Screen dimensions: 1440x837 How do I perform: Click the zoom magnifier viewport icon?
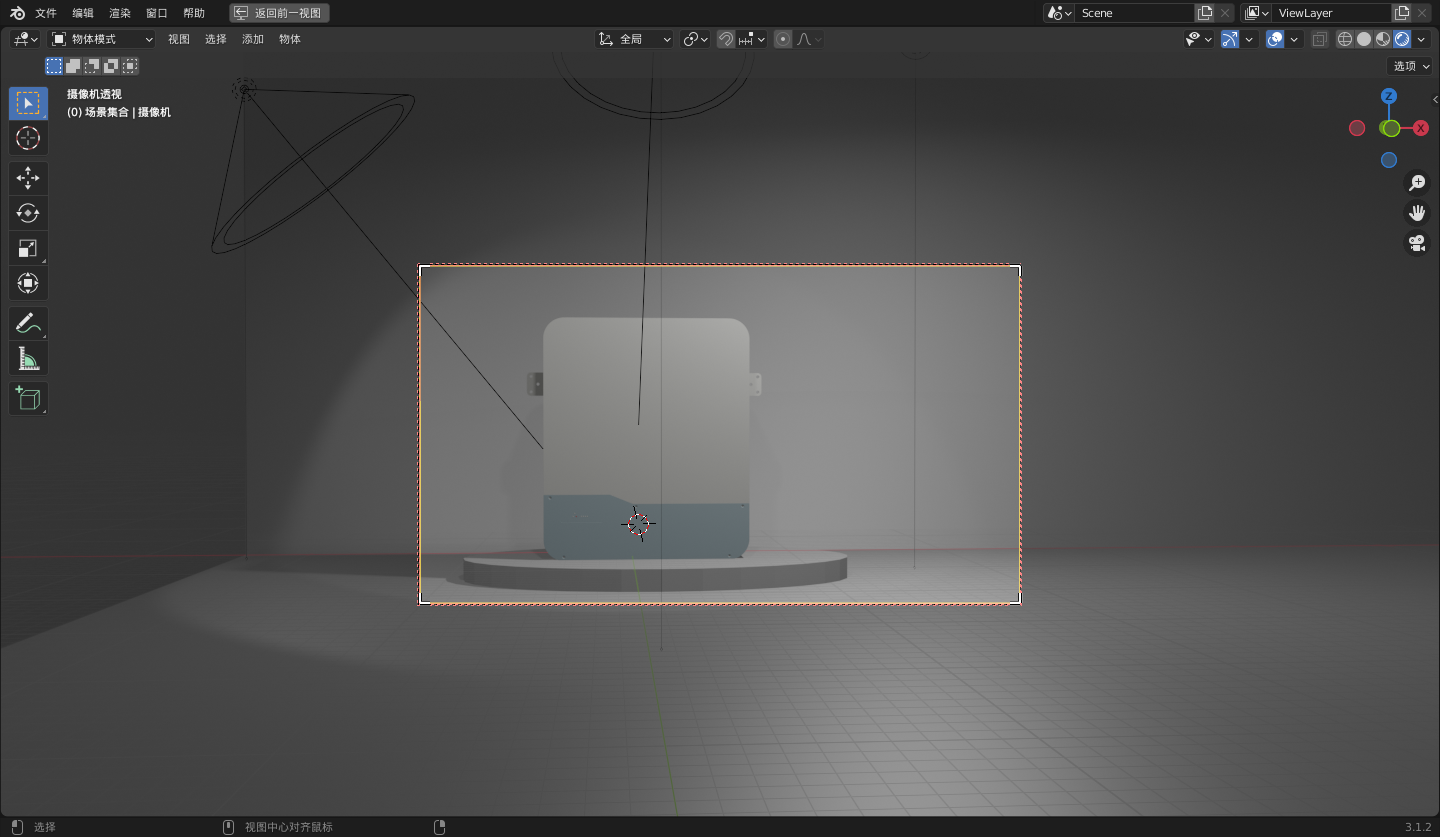pos(1417,182)
